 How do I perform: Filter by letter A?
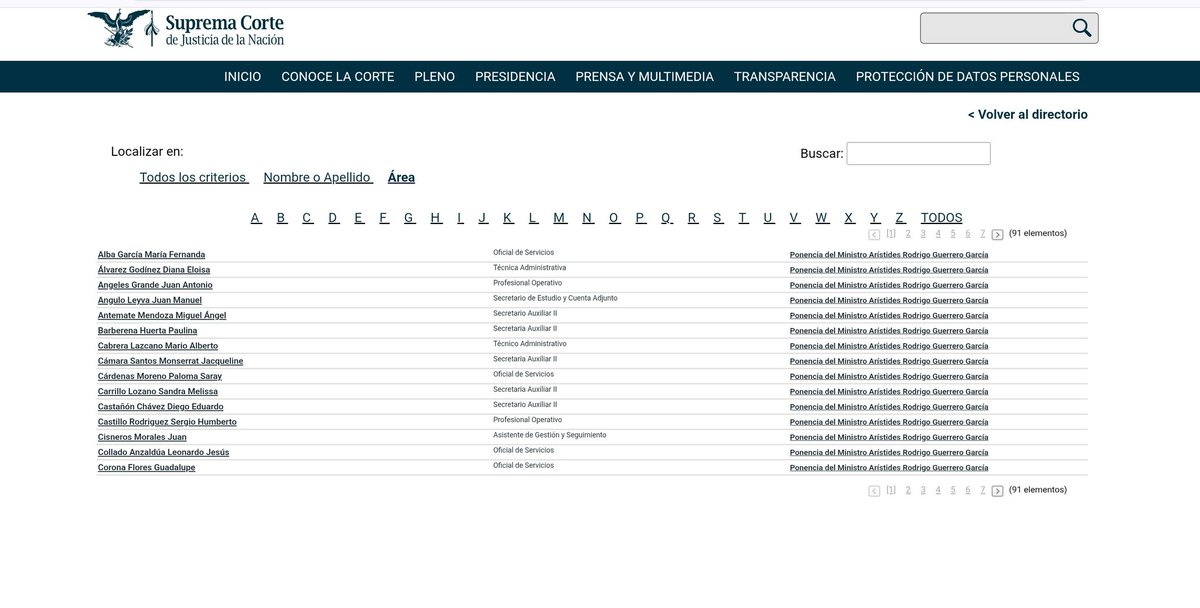(x=256, y=218)
